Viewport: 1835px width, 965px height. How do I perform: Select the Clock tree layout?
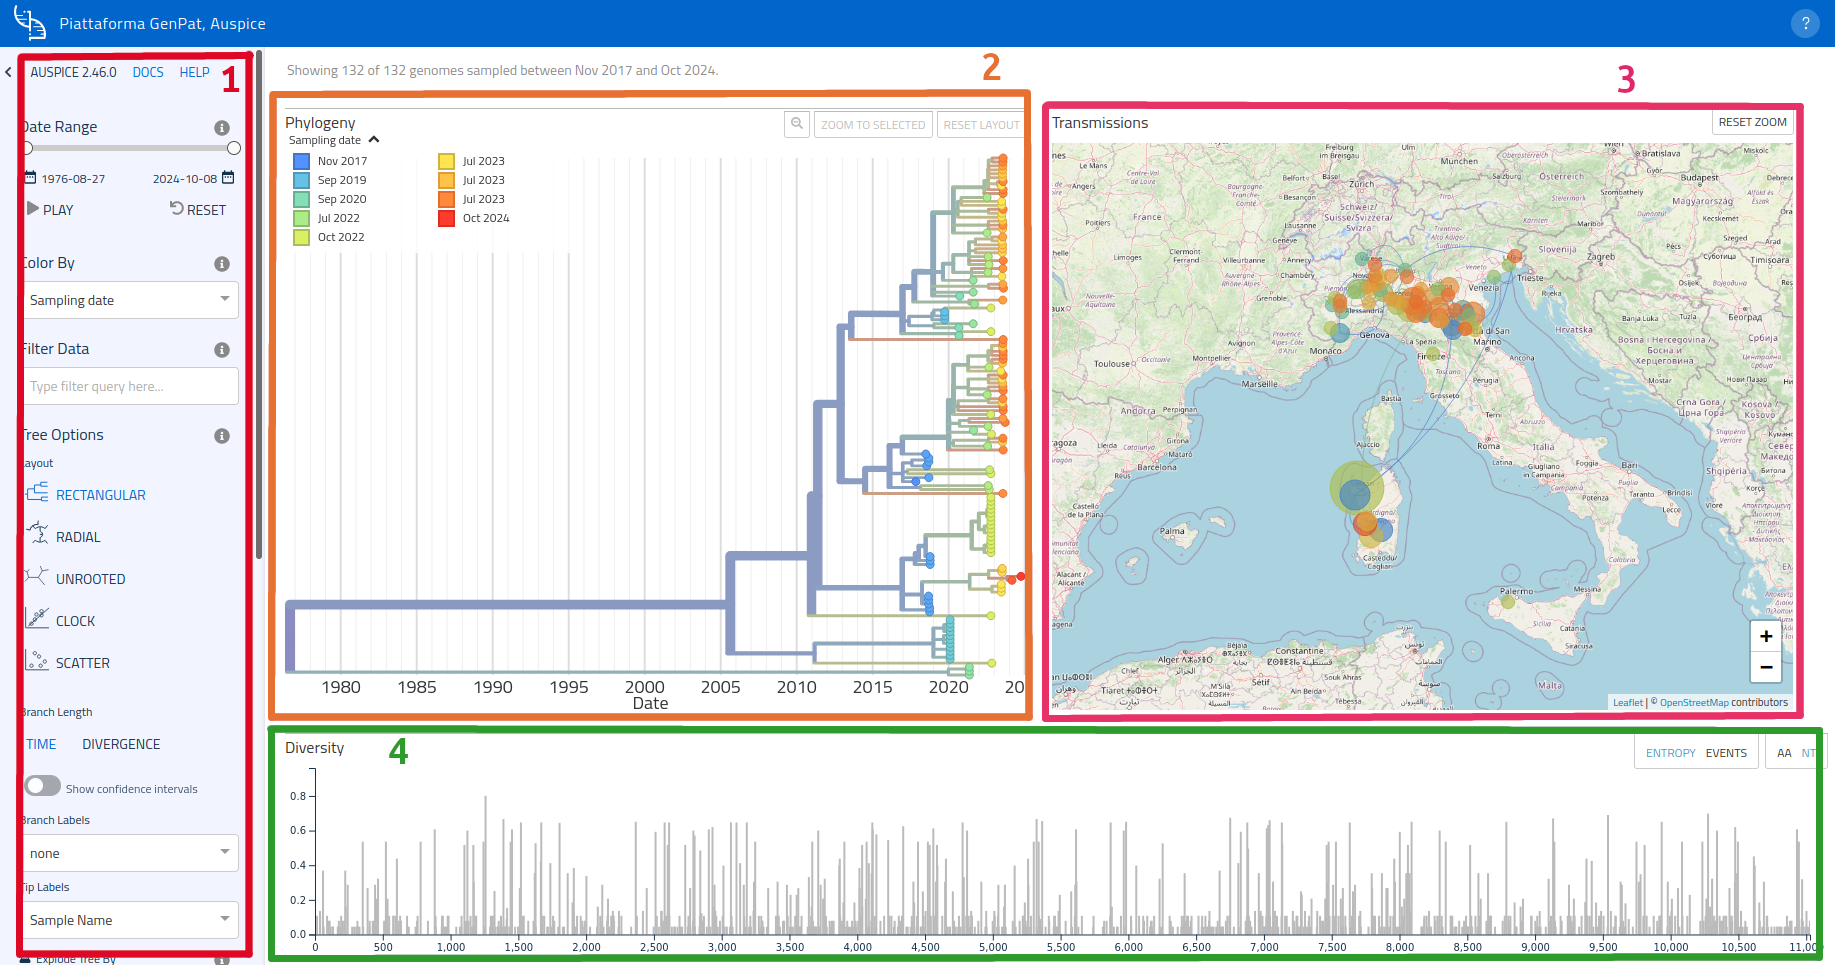[x=75, y=621]
